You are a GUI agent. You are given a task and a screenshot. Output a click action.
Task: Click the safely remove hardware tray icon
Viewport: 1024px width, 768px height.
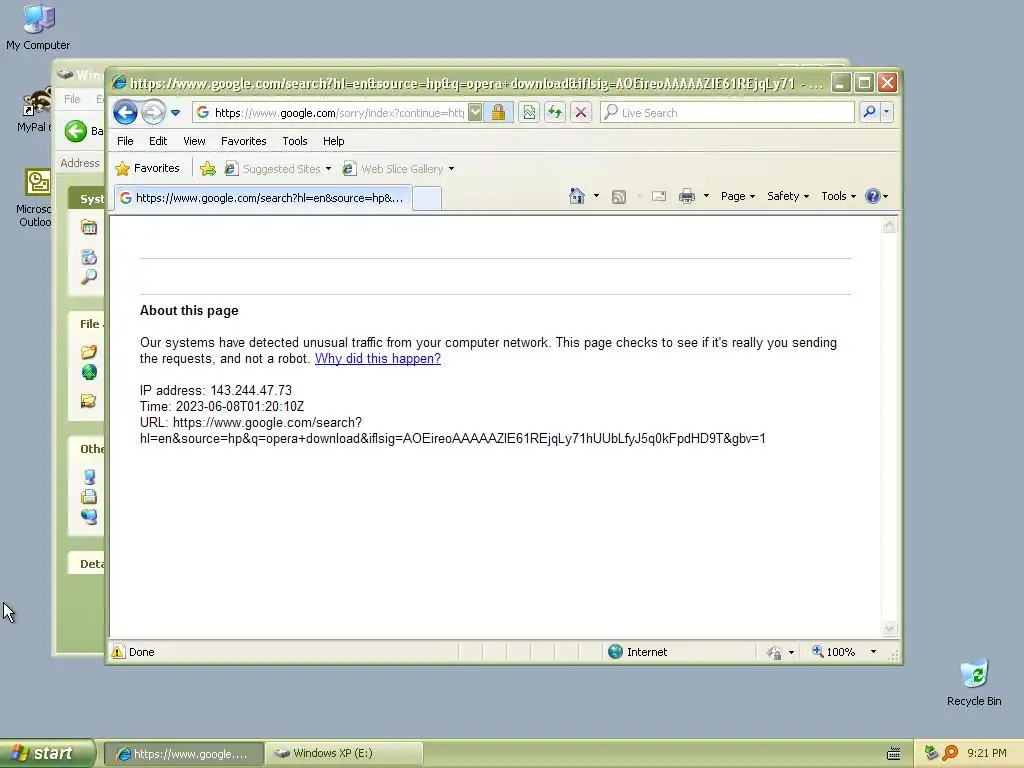point(931,754)
